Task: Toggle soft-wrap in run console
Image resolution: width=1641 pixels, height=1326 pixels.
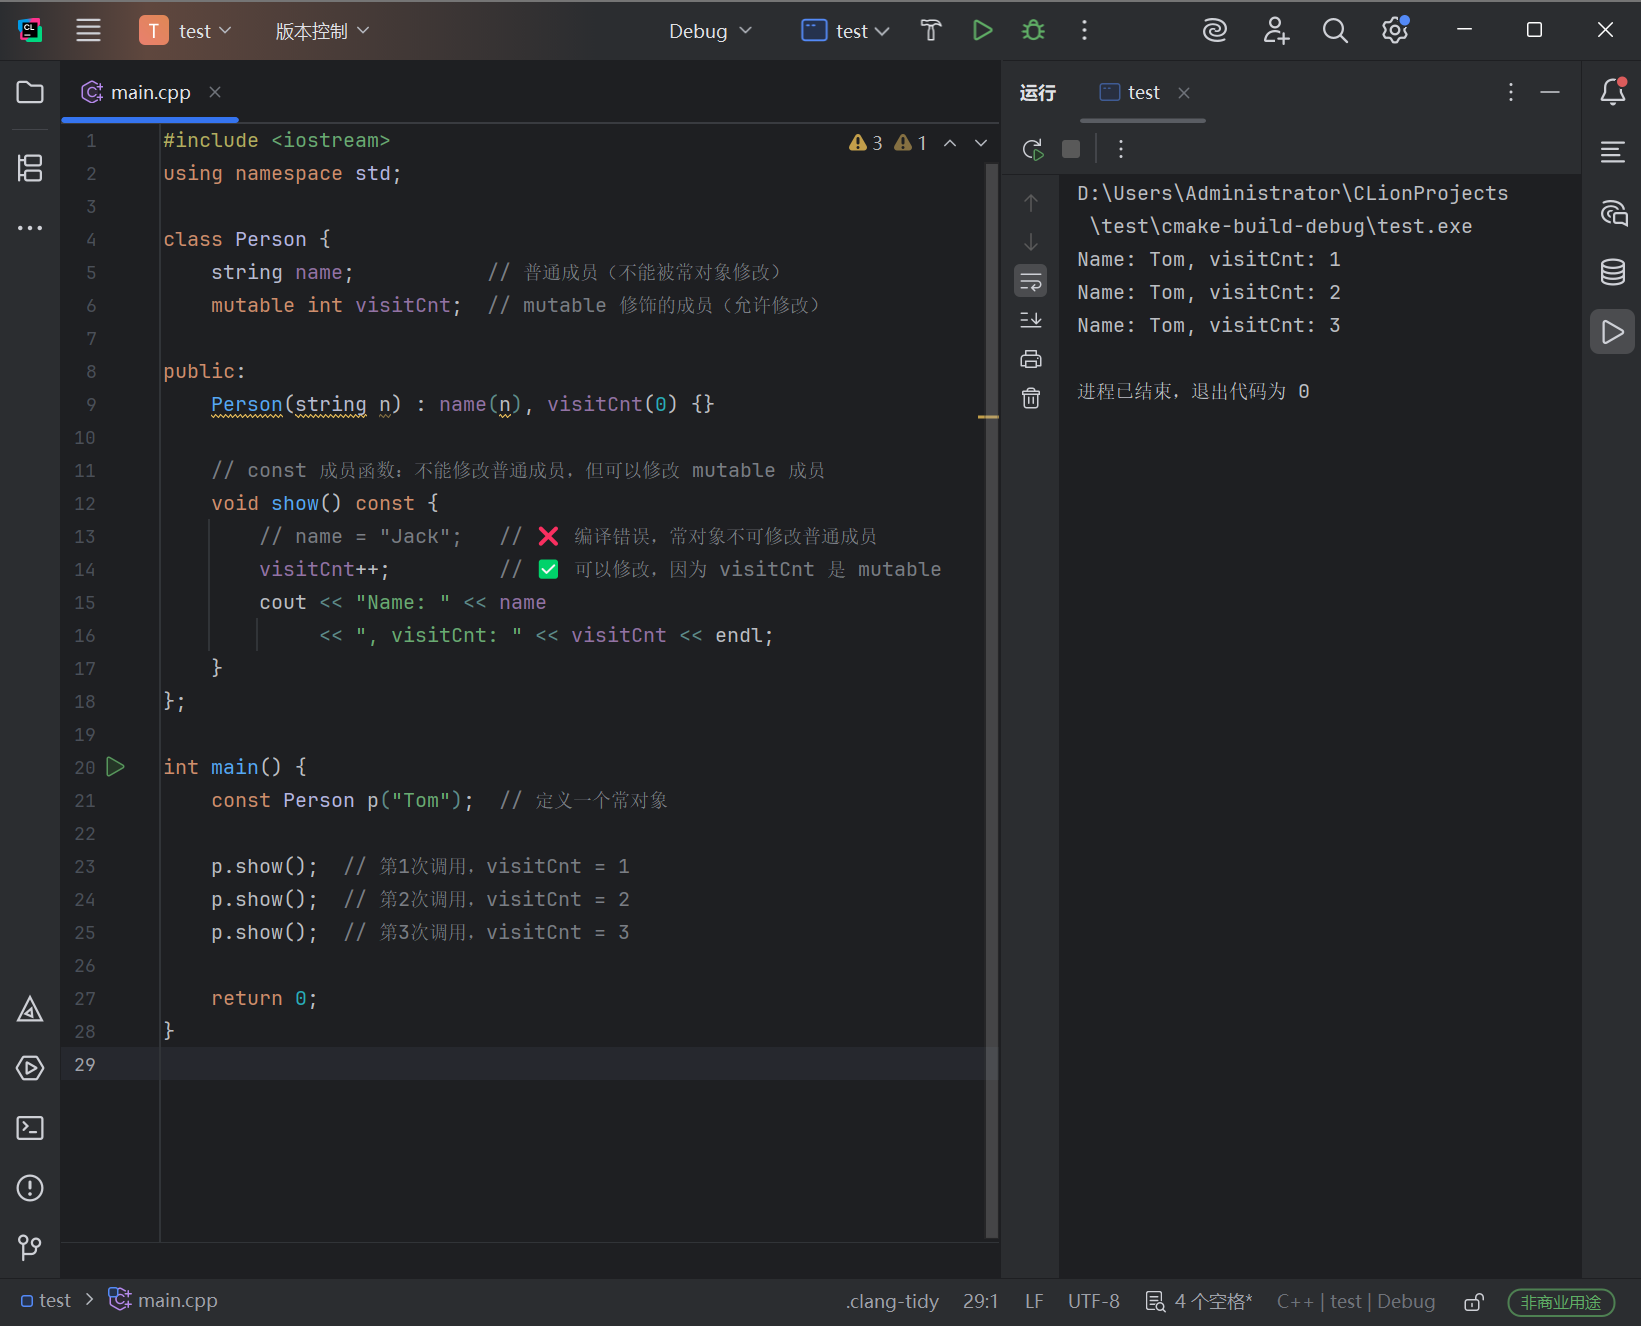Action: [x=1031, y=281]
